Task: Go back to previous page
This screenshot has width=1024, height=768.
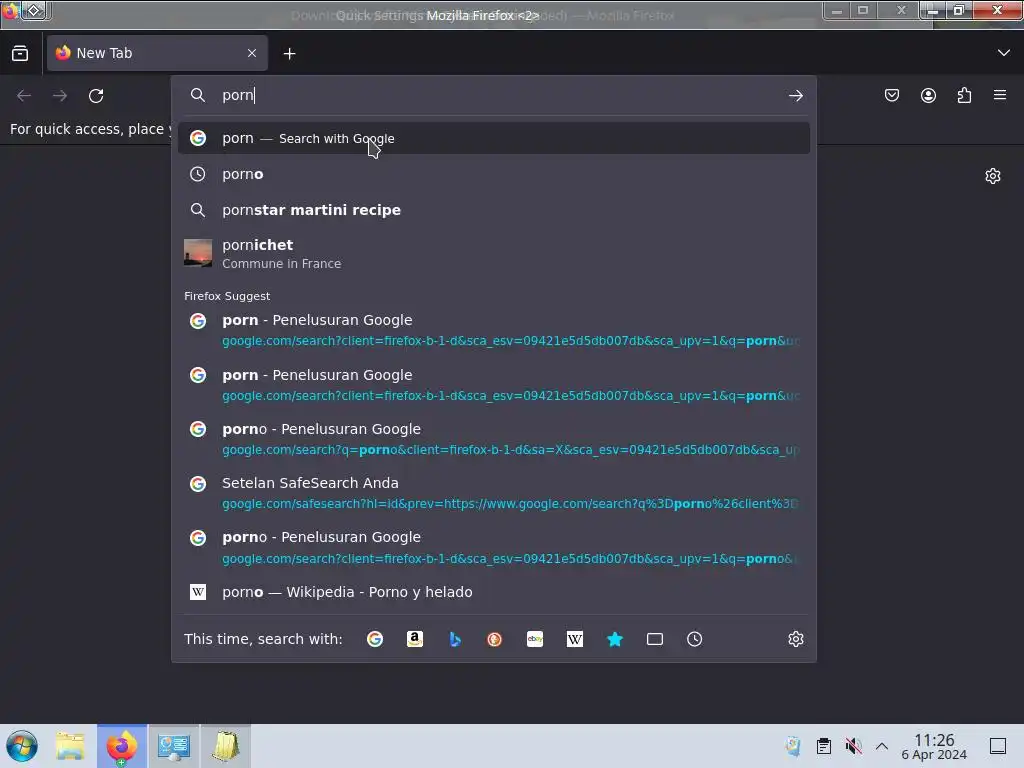Action: [24, 96]
